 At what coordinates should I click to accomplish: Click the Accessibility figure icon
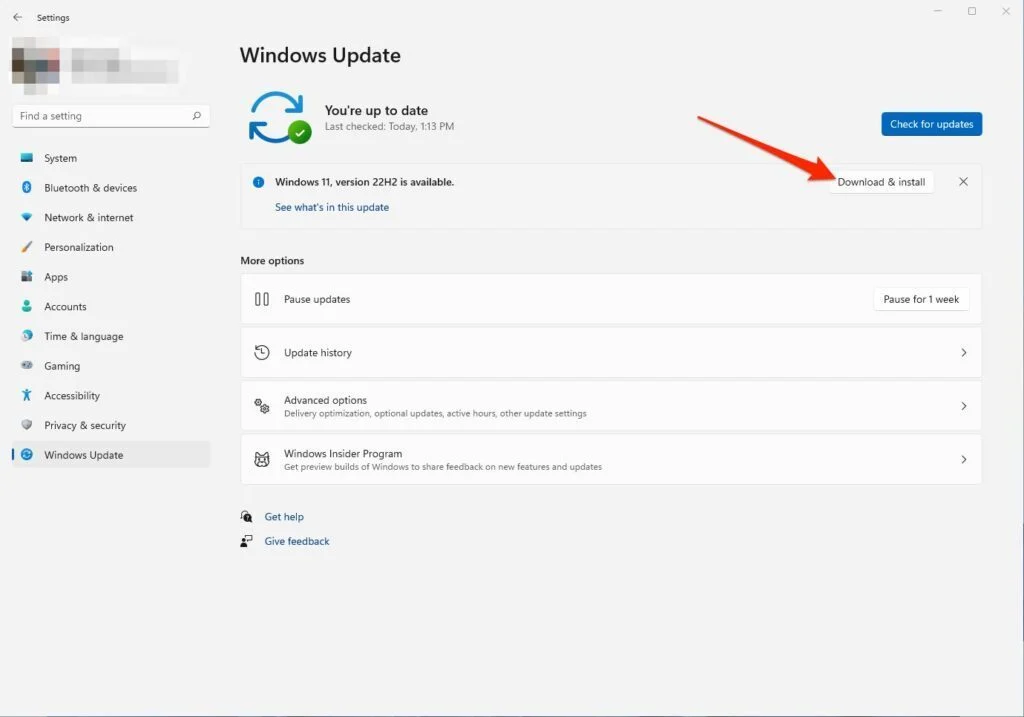tap(27, 395)
